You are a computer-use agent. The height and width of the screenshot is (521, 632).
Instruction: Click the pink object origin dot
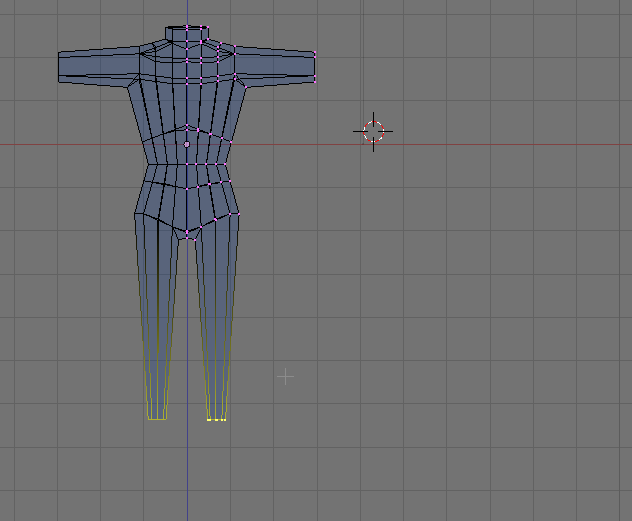coord(187,144)
